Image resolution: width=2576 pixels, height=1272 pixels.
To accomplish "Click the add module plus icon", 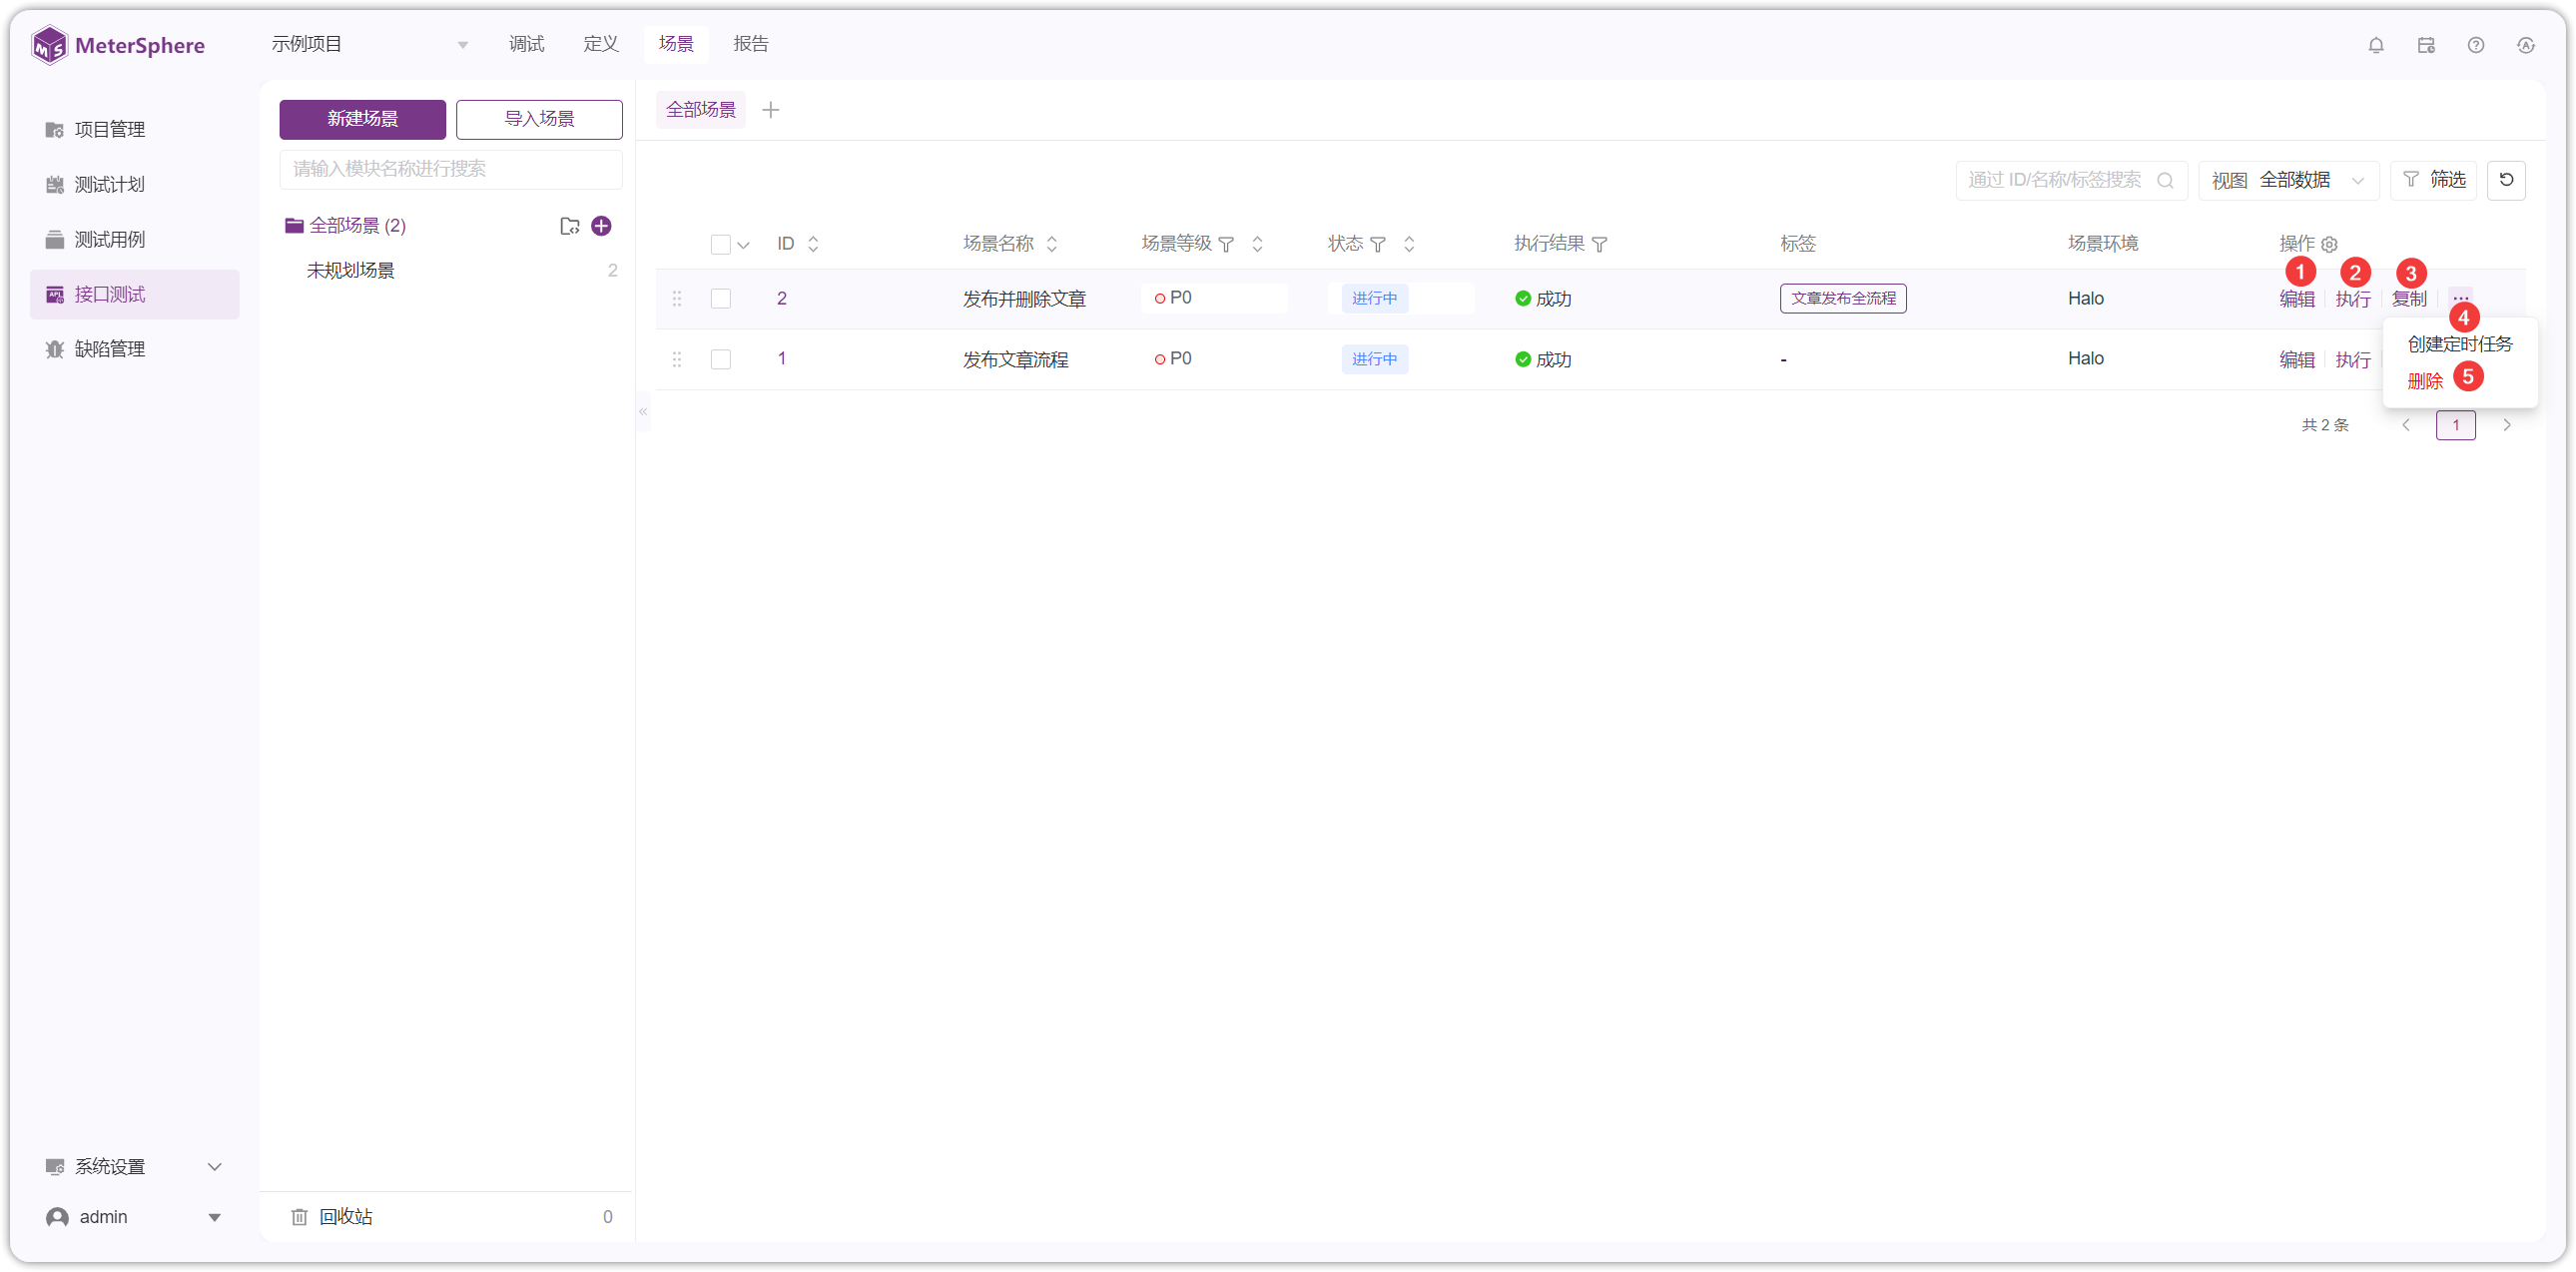I will pos(601,226).
